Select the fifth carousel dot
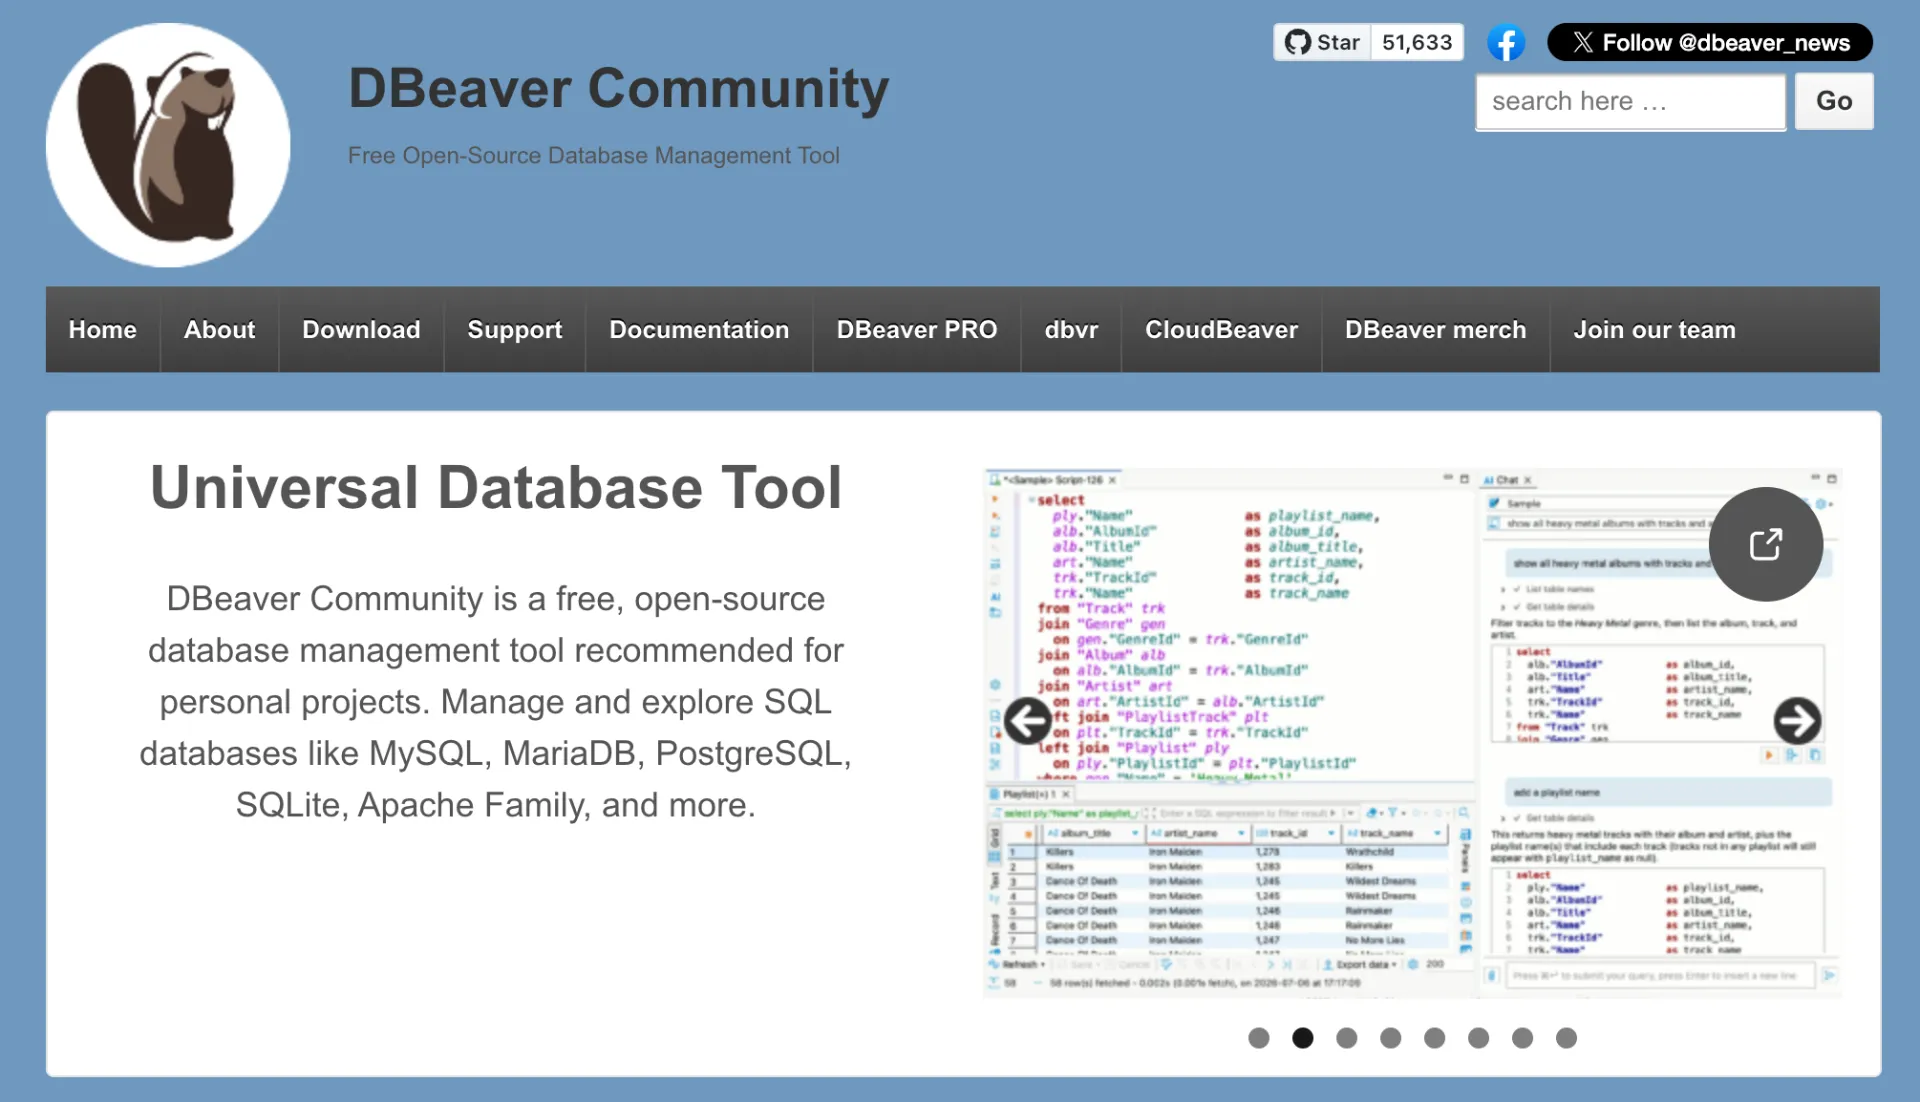1920x1102 pixels. pyautogui.click(x=1435, y=1038)
